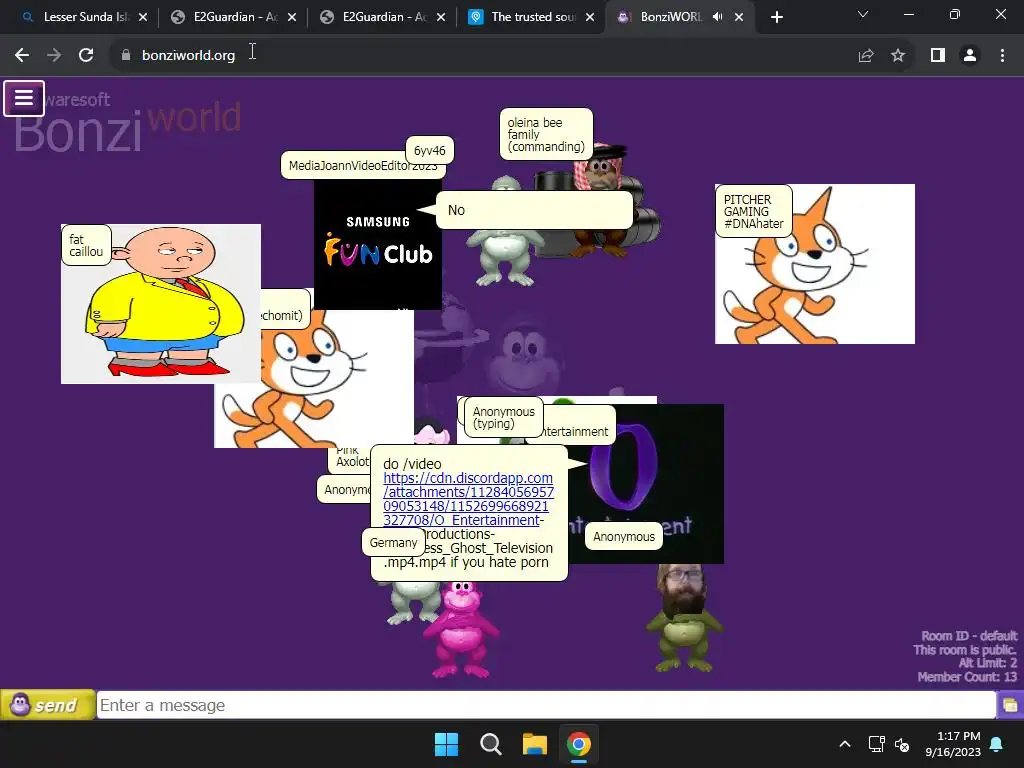Share this page icon in address bar
1024x768 pixels.
coord(866,56)
